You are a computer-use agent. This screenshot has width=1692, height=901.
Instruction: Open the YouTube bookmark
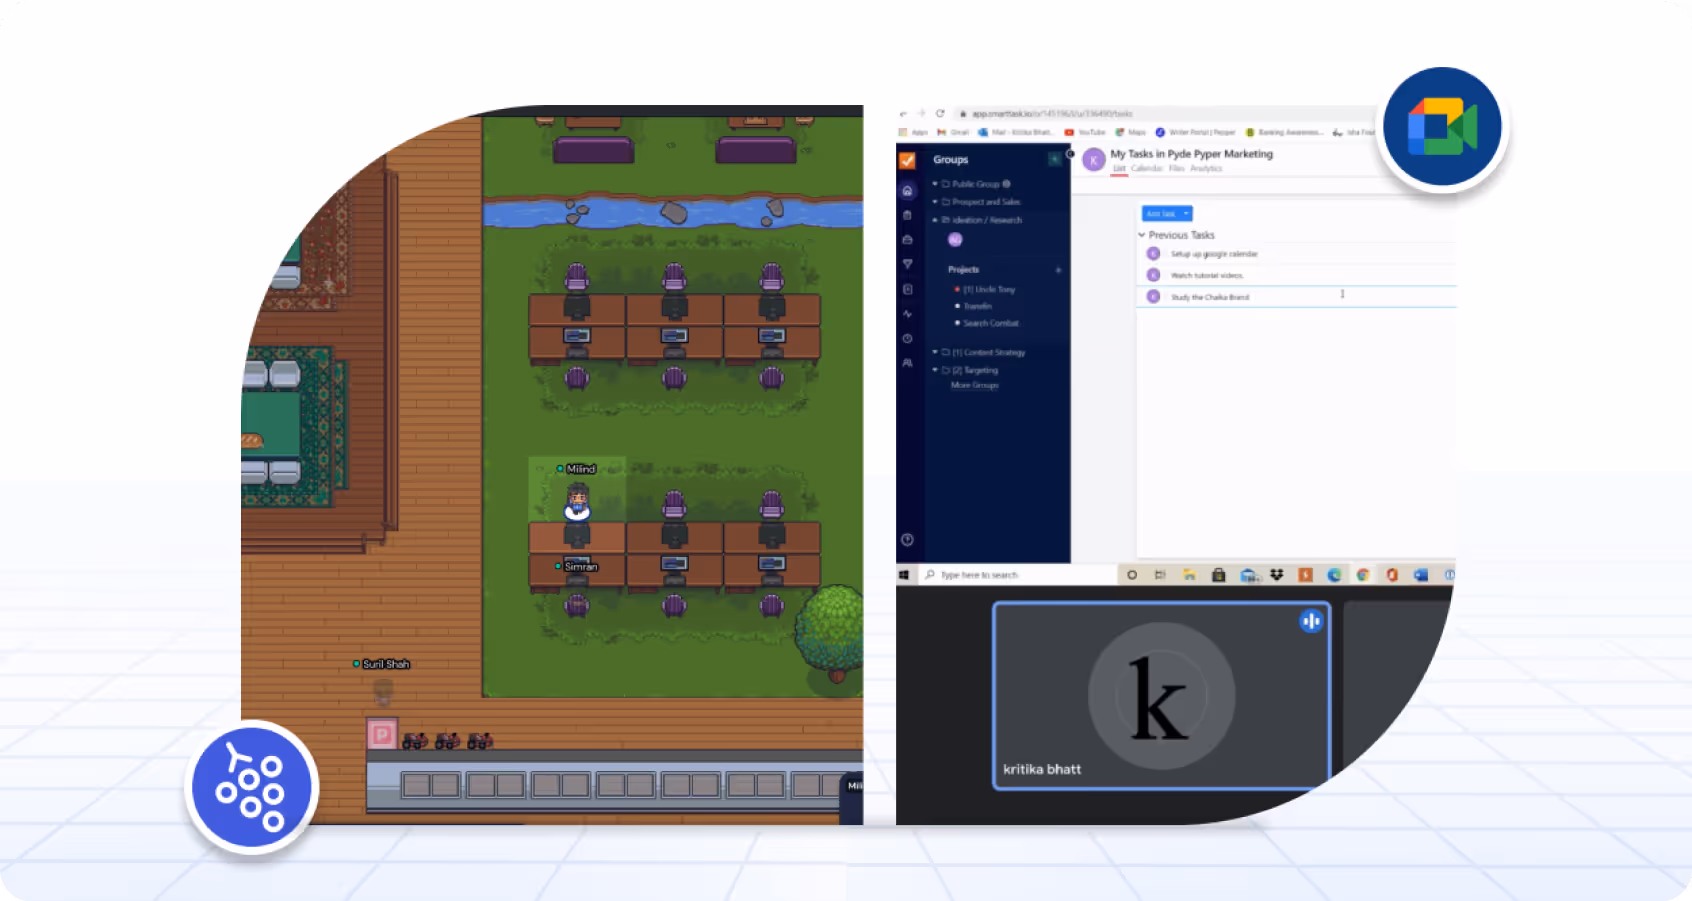1085,132
